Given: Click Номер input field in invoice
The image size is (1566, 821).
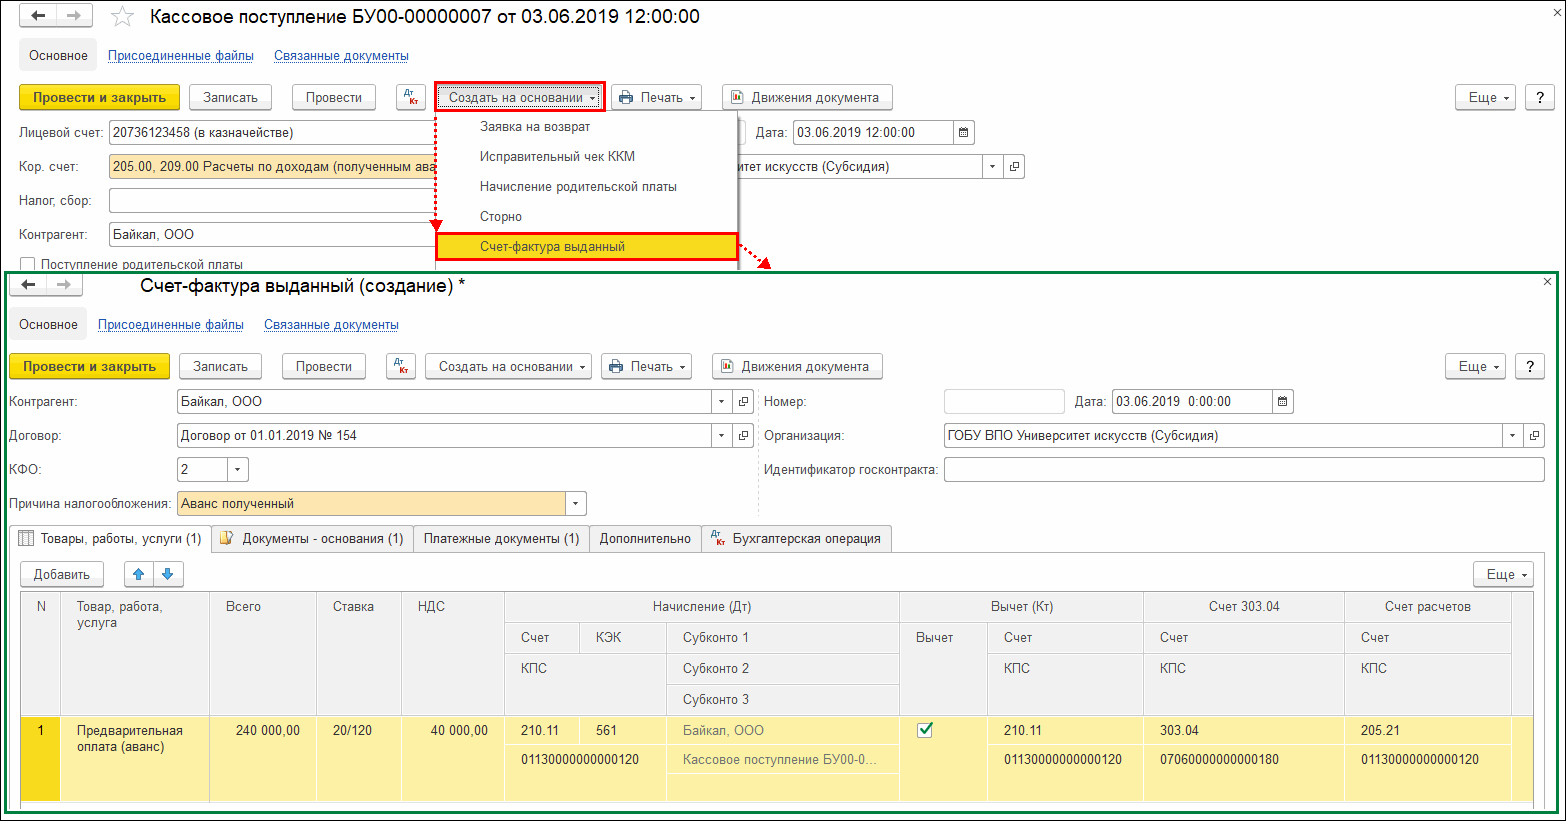Looking at the screenshot, I should (1004, 401).
